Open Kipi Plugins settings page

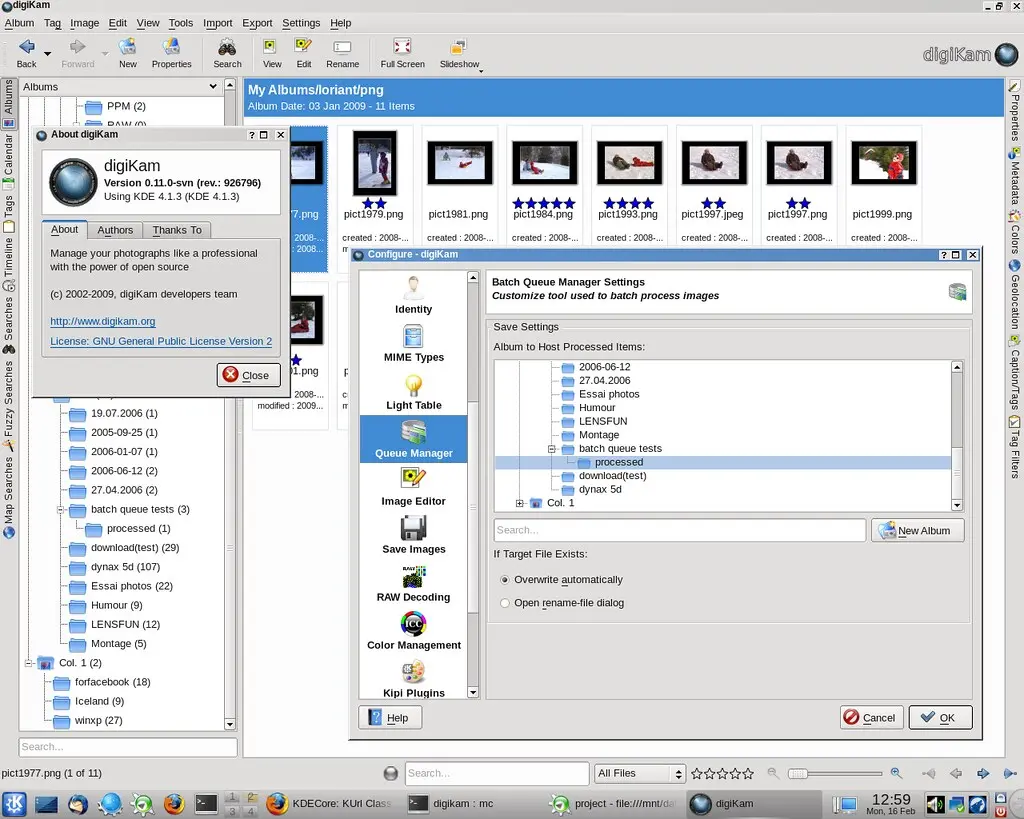point(413,679)
